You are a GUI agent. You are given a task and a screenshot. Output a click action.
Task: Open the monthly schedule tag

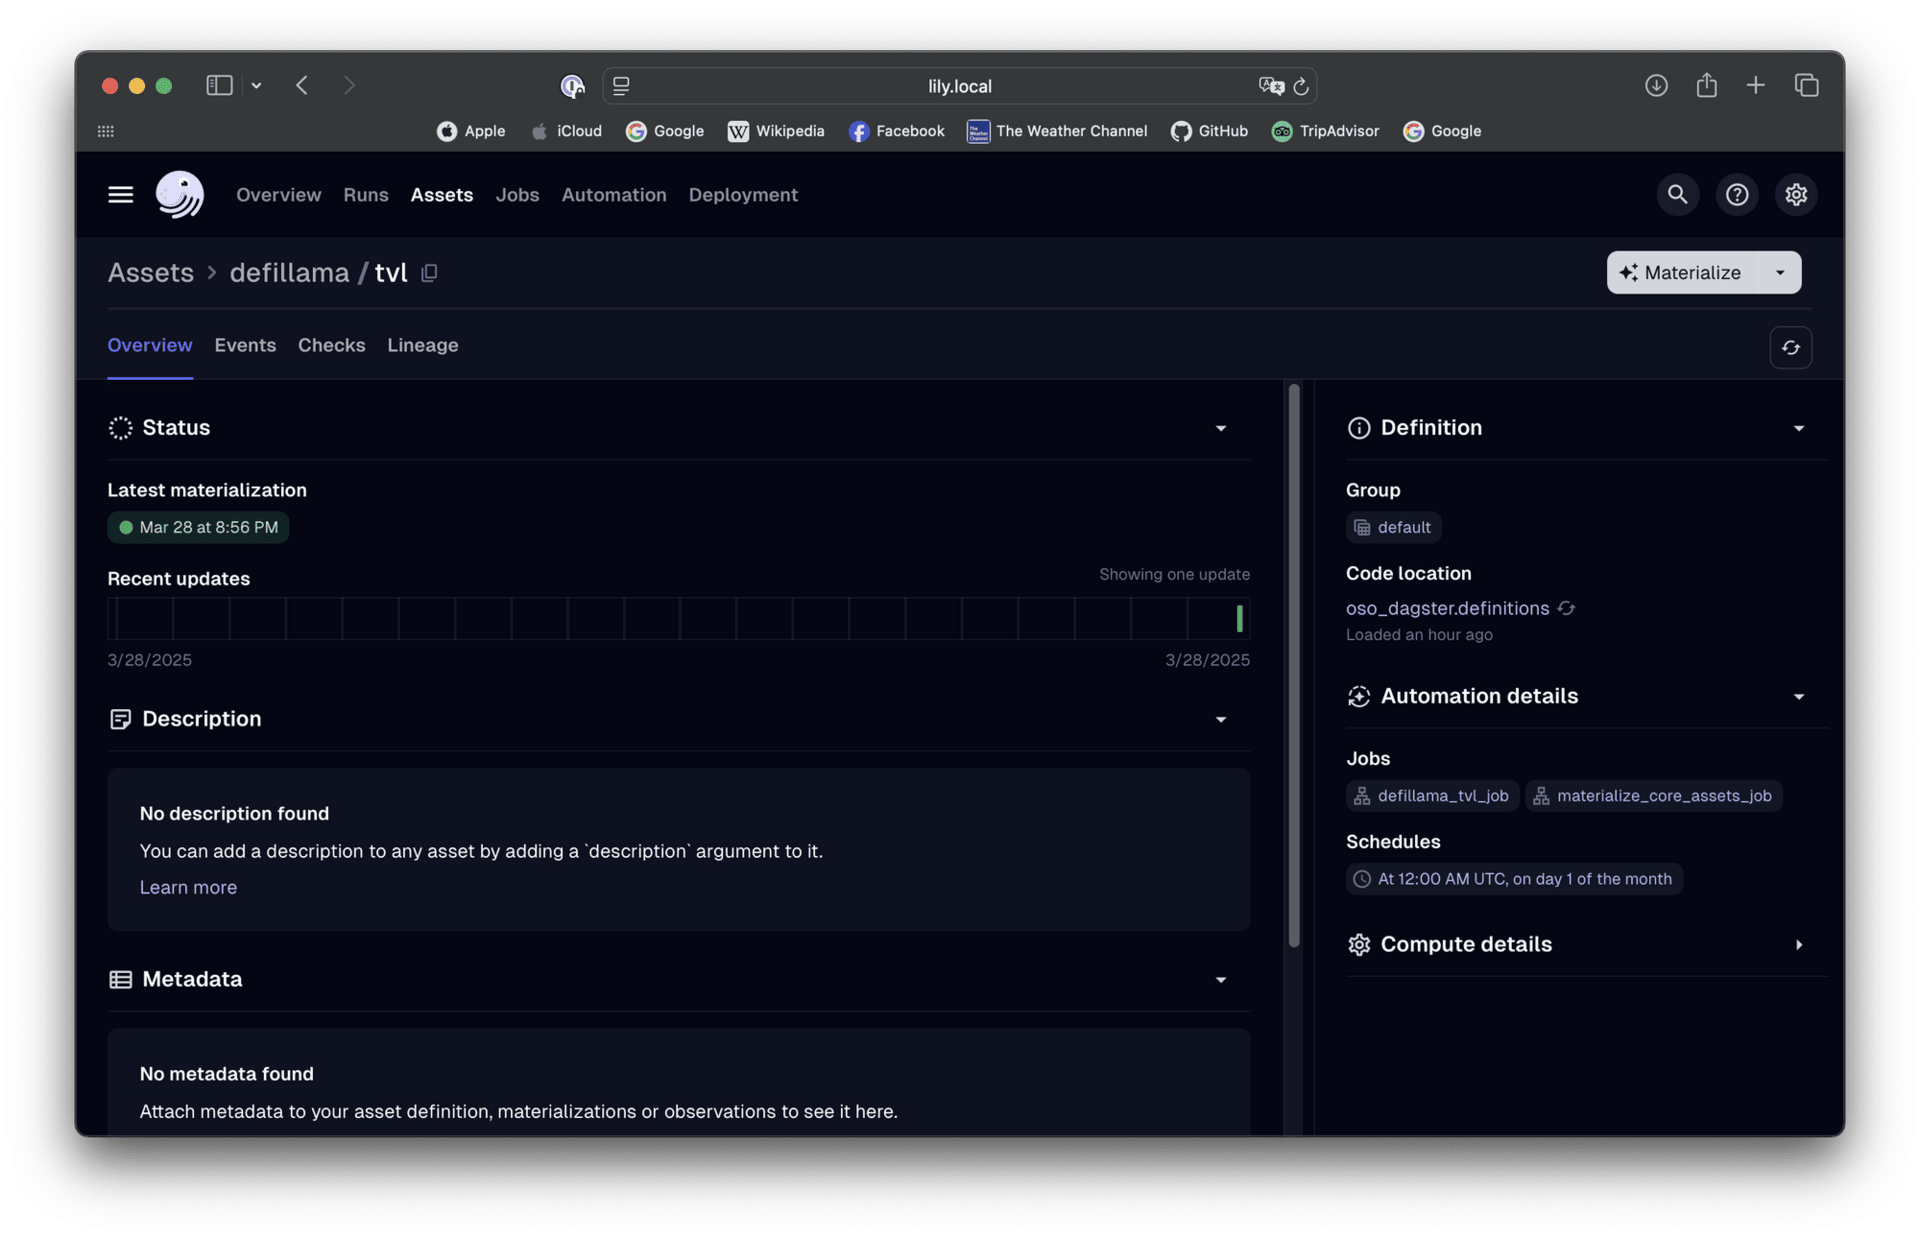pos(1514,879)
